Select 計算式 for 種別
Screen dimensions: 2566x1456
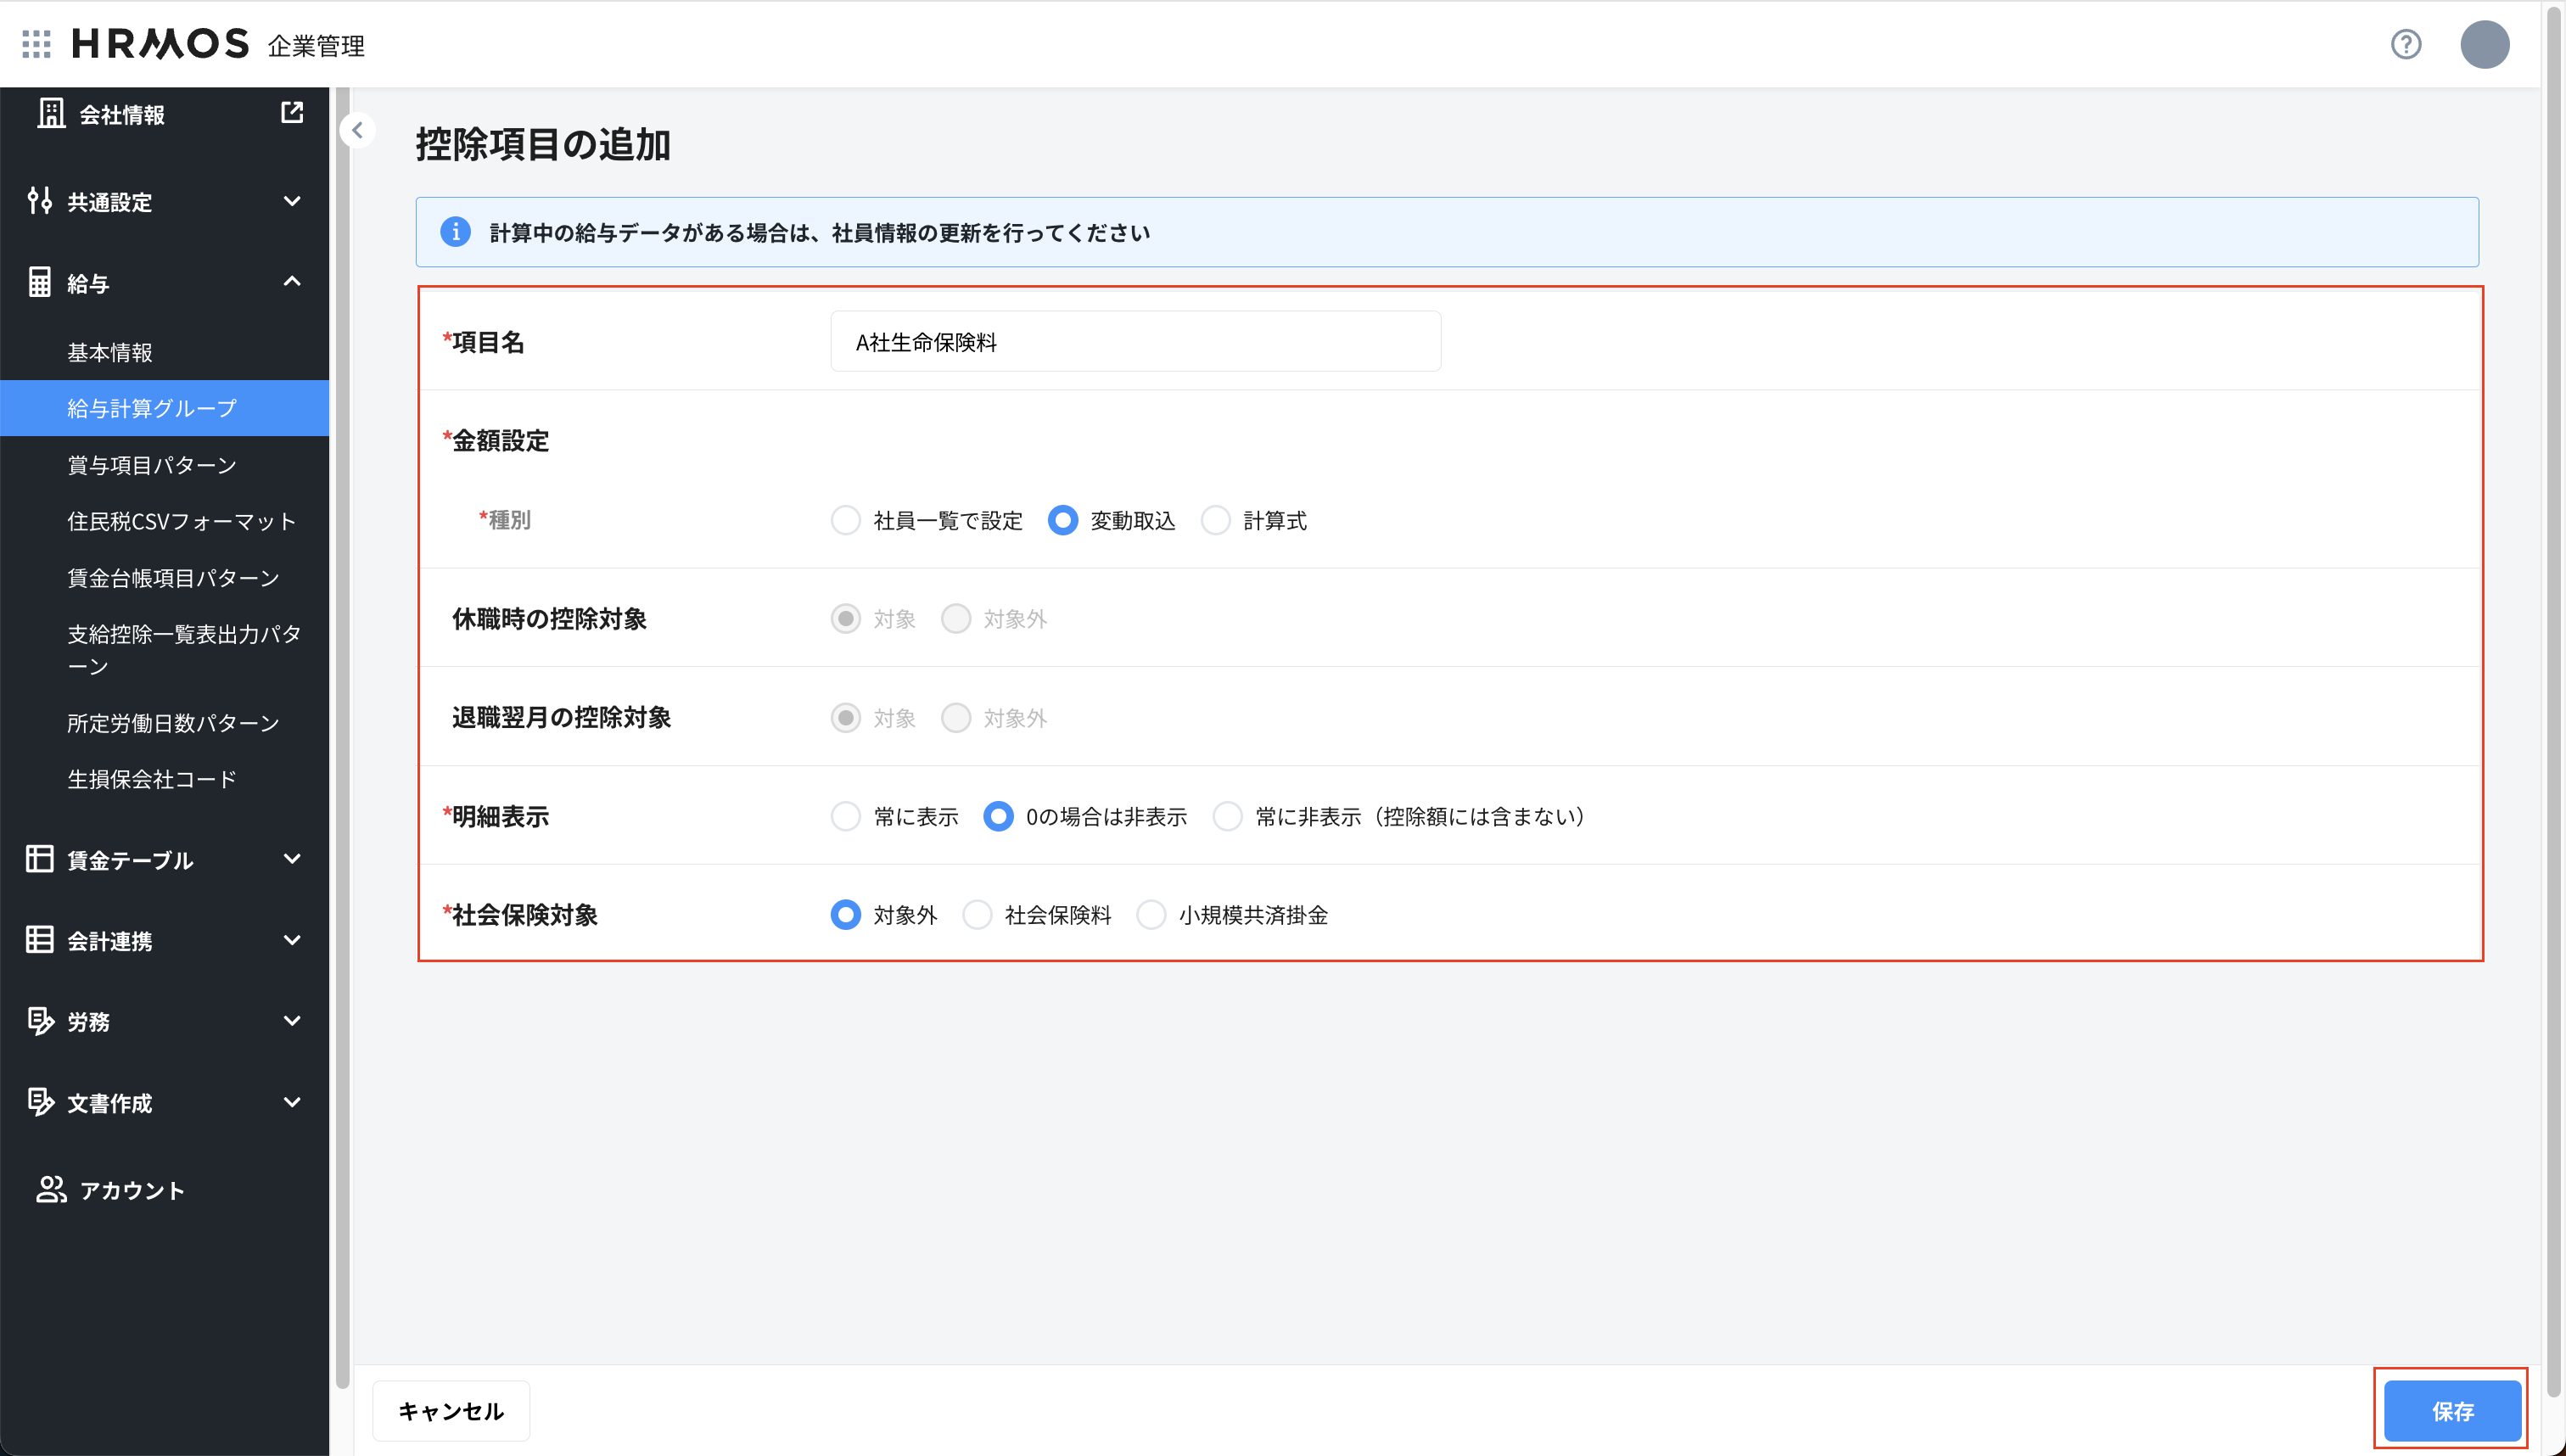[1216, 520]
